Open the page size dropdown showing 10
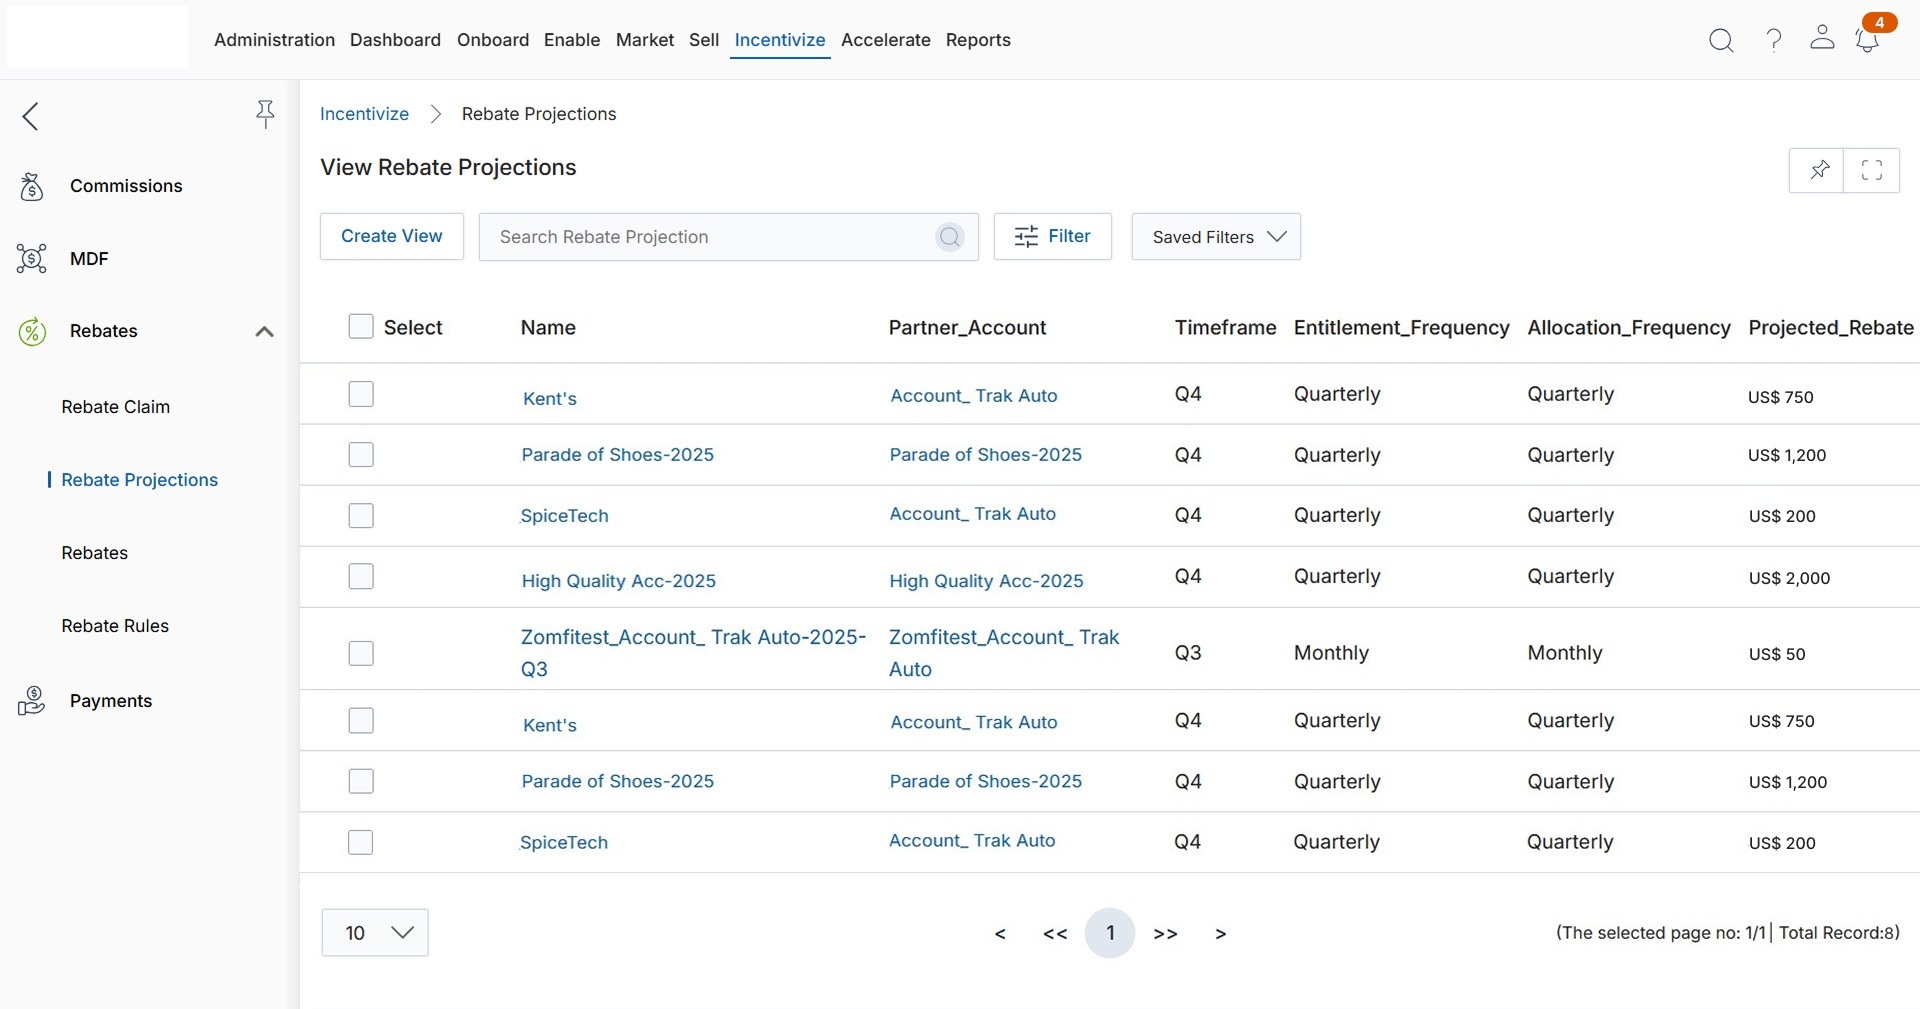This screenshot has width=1920, height=1009. [375, 933]
